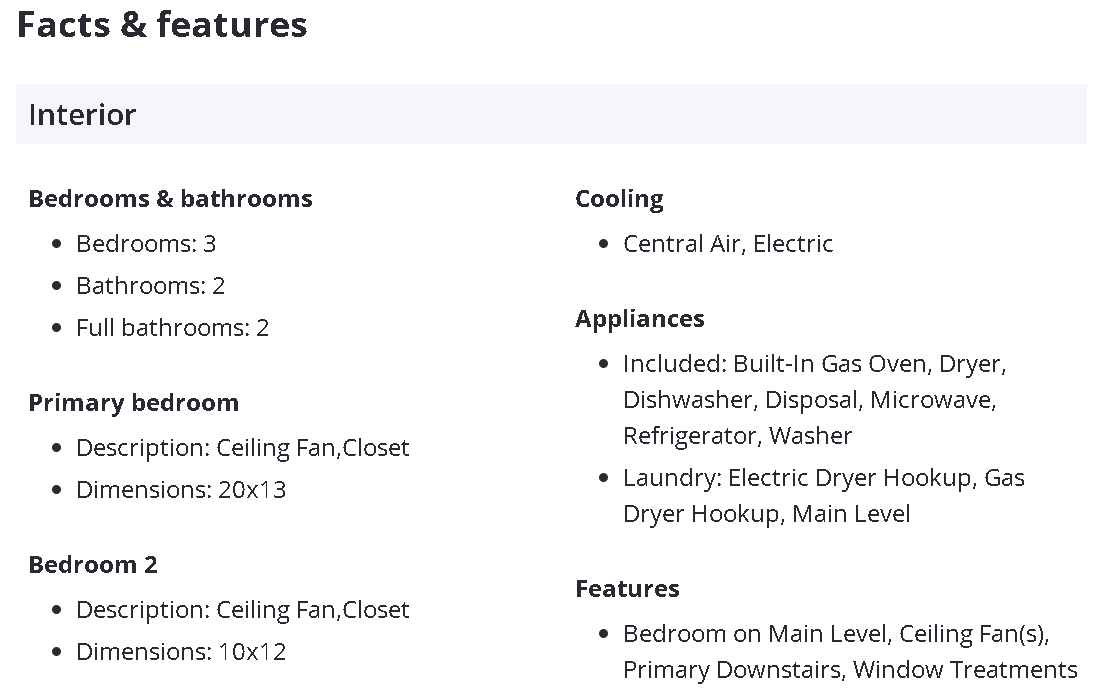Select the Bedrooms & bathrooms subheading
This screenshot has height=690, width=1119.
pos(170,198)
